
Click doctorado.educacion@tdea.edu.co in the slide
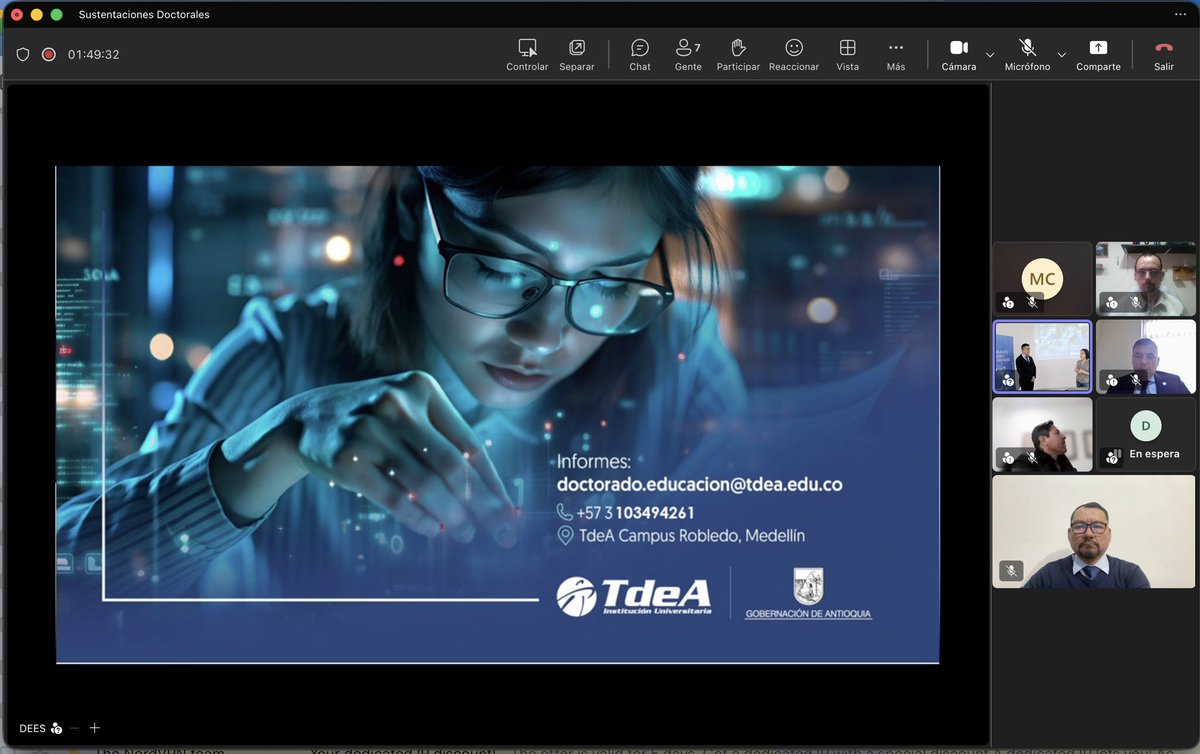pos(699,484)
